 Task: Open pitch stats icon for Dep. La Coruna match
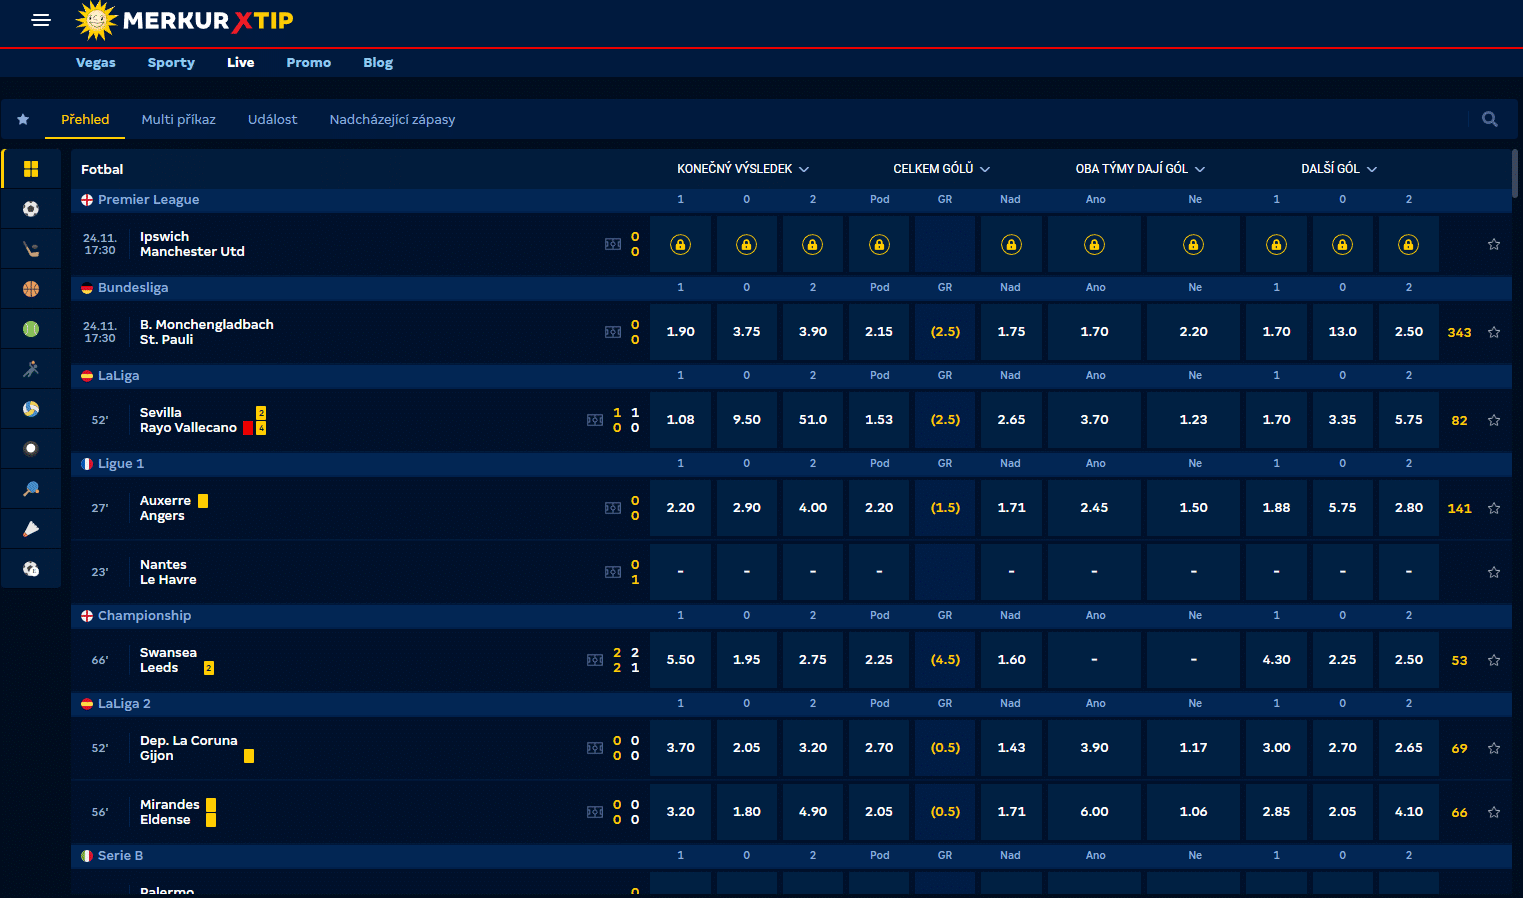595,748
